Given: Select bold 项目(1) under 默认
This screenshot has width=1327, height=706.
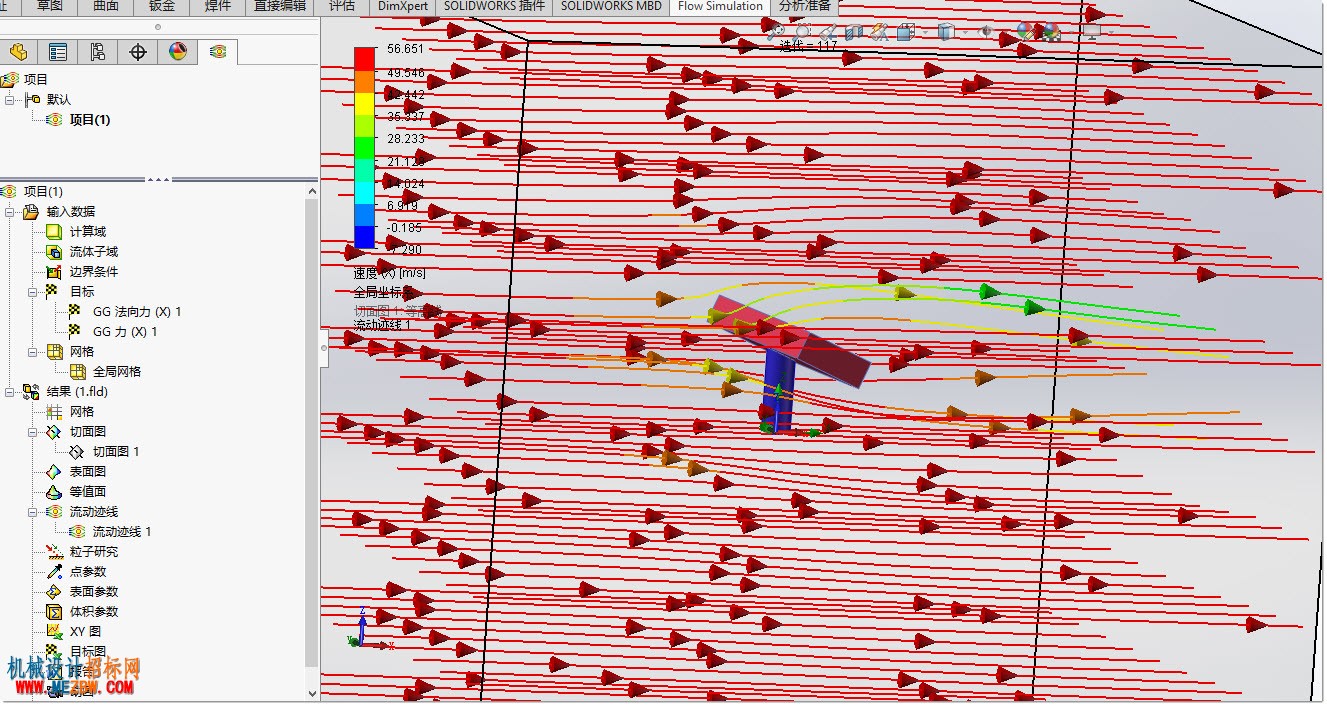Looking at the screenshot, I should coord(89,120).
